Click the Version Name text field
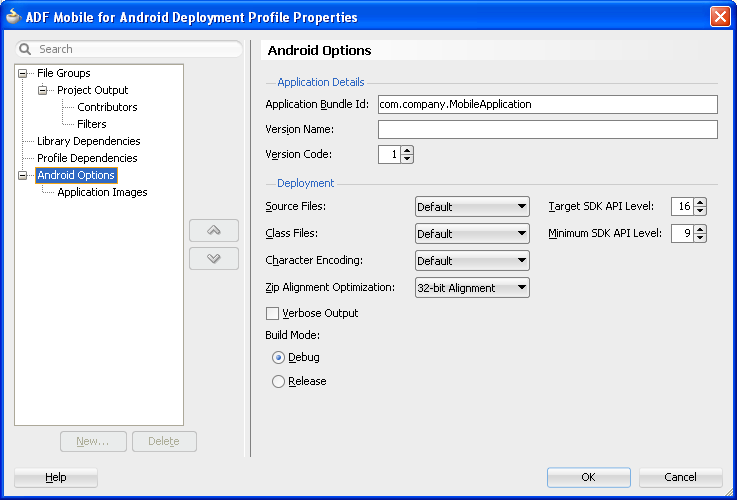The height and width of the screenshot is (500, 737). click(548, 129)
